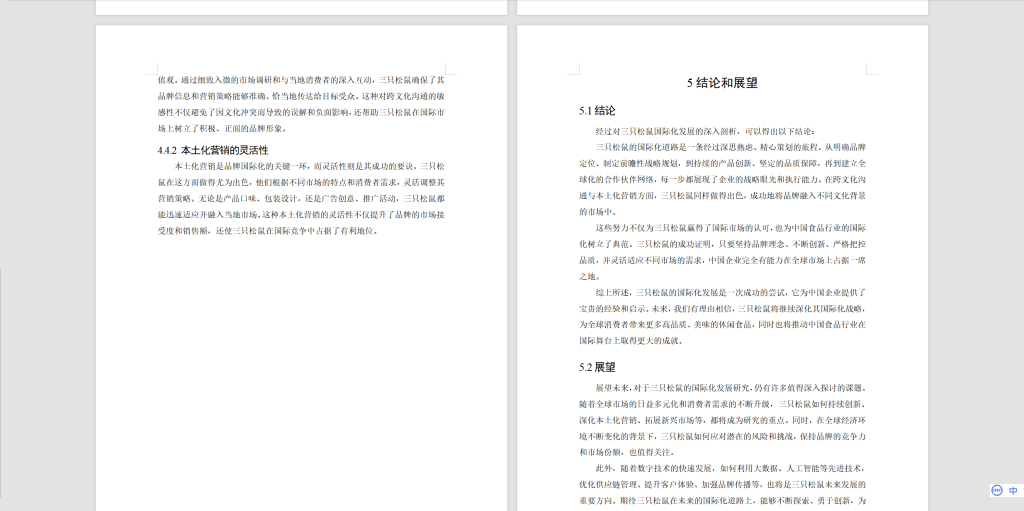Click the line starting '这些努力不仅为三只松鼠赢得了'
This screenshot has width=1024, height=511.
pyautogui.click(x=731, y=227)
